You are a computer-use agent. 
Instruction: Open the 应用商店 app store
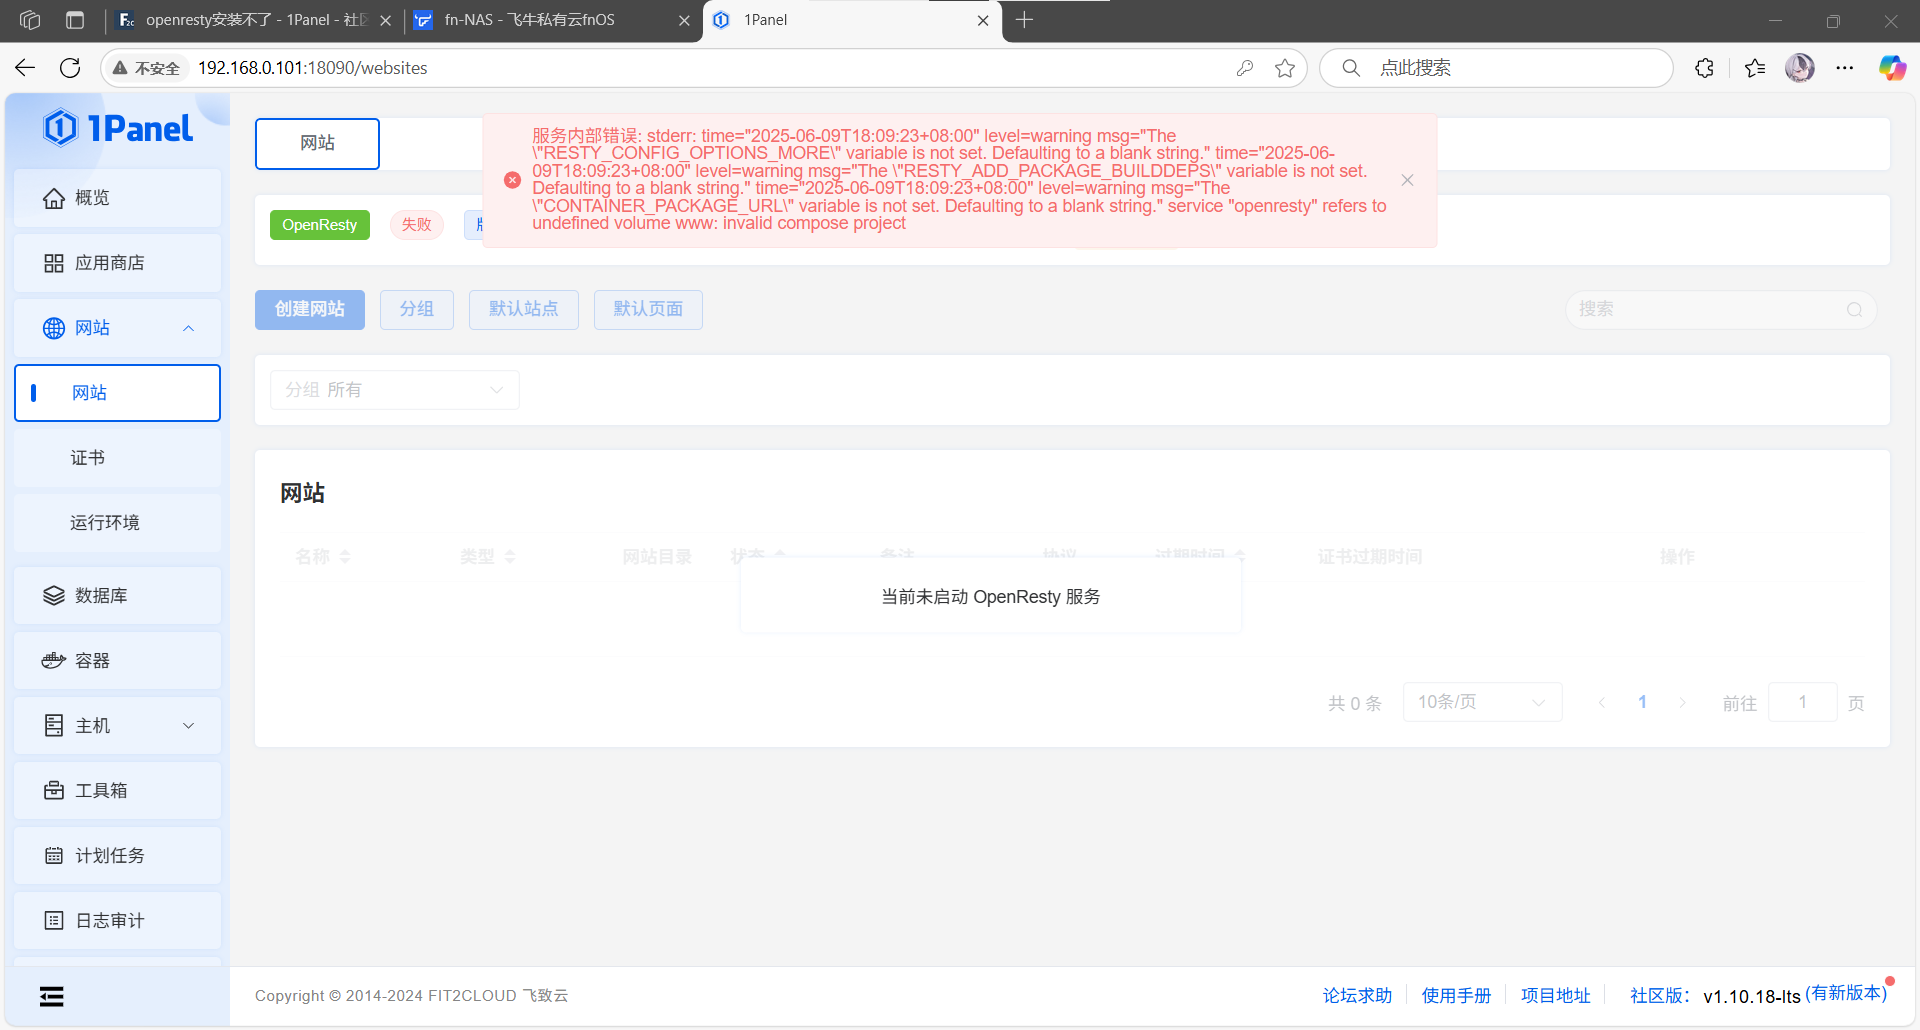click(117, 263)
